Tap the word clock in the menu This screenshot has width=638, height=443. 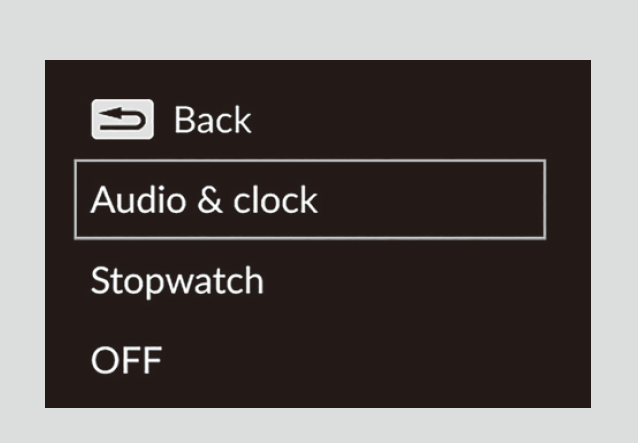pyautogui.click(x=275, y=200)
